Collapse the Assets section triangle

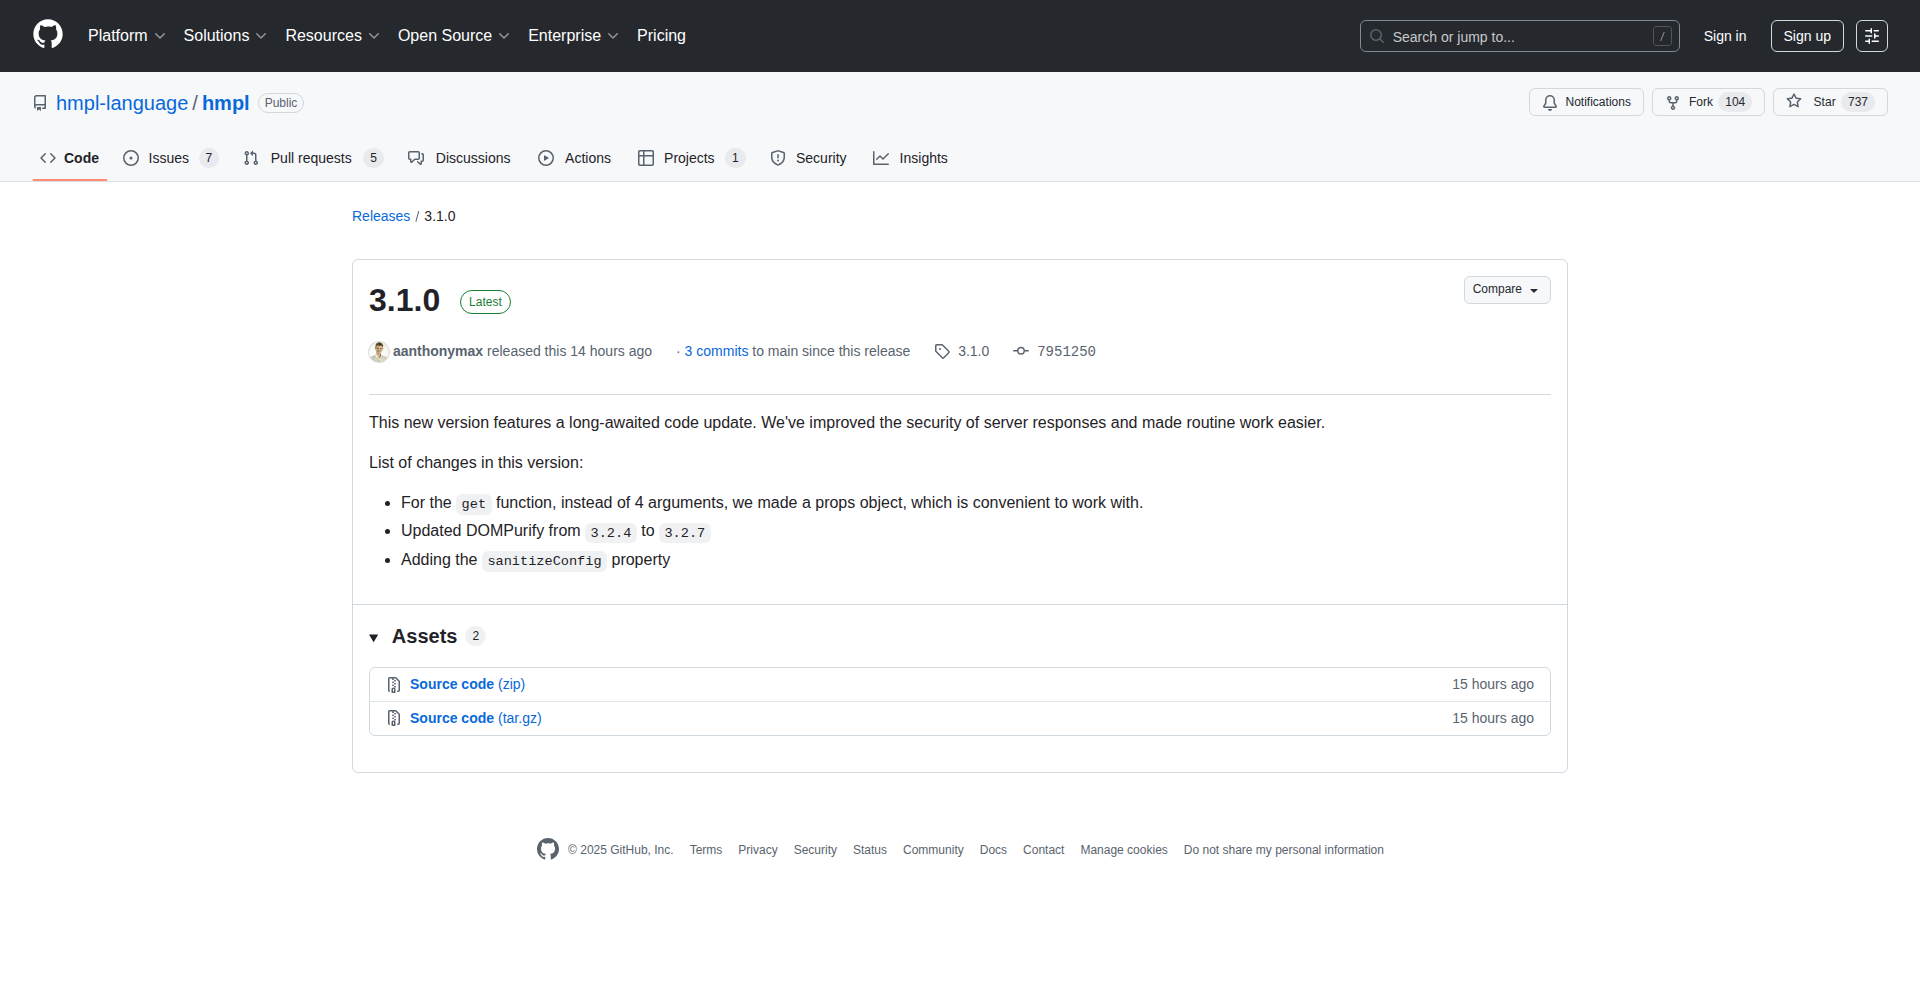pyautogui.click(x=374, y=637)
